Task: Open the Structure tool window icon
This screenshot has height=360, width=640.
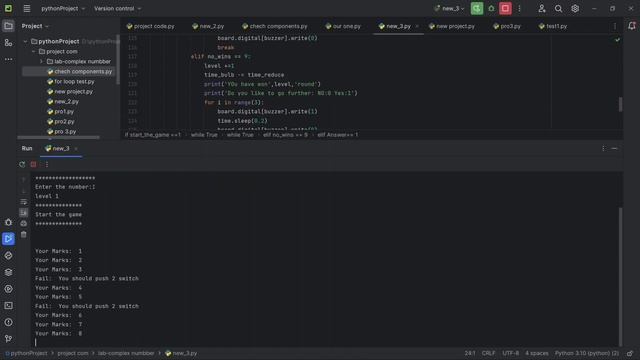Action: [x=8, y=42]
